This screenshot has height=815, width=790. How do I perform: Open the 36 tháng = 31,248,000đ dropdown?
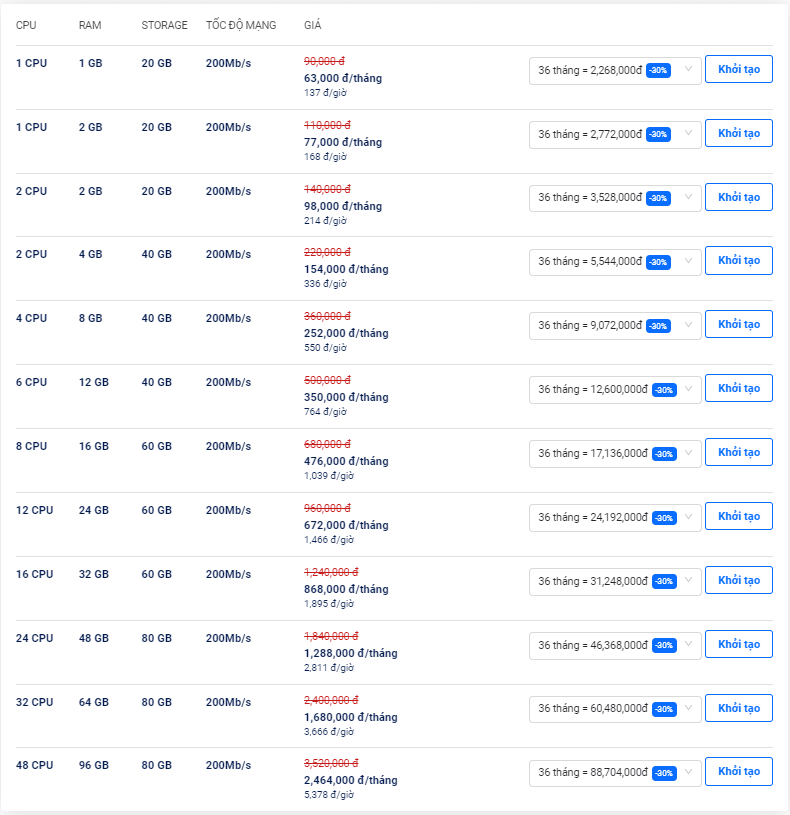click(x=615, y=581)
